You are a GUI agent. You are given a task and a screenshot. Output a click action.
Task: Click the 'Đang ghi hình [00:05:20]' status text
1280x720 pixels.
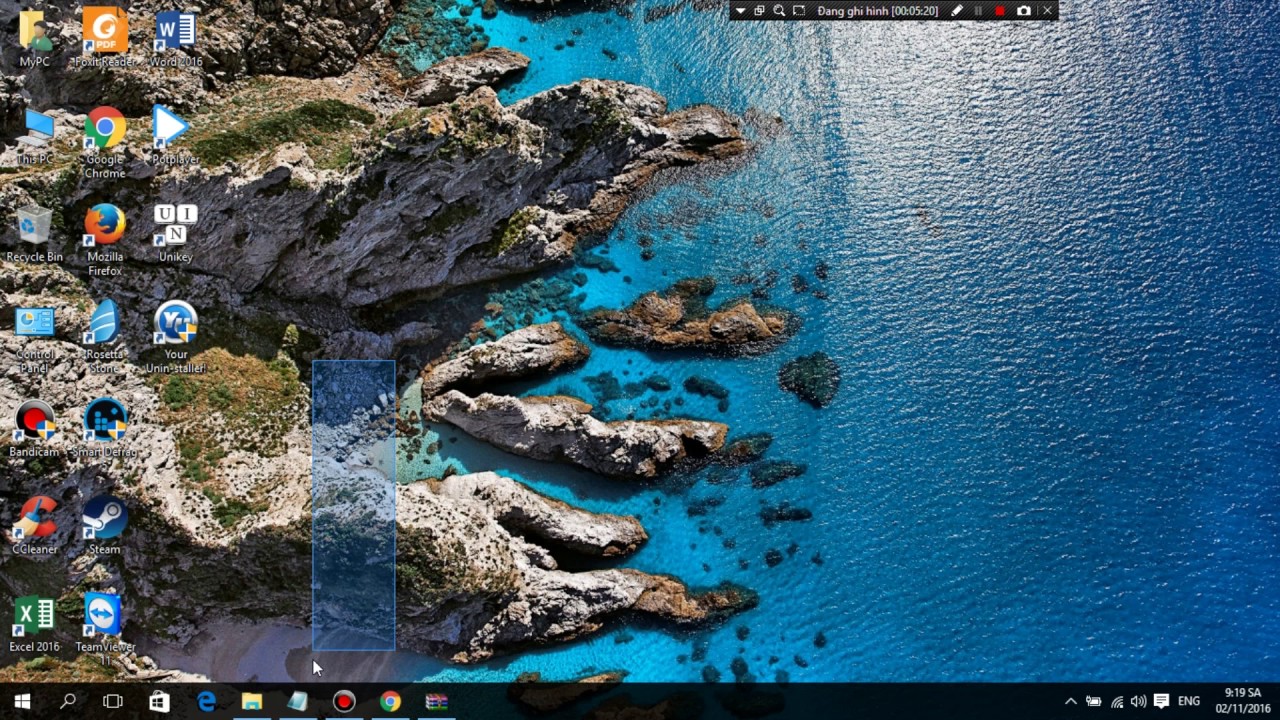click(877, 11)
